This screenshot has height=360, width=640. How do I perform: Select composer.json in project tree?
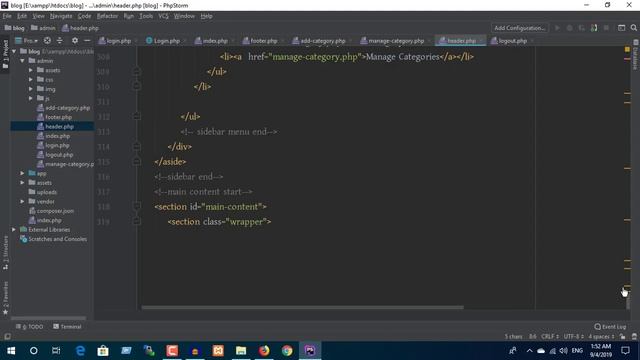[51, 211]
